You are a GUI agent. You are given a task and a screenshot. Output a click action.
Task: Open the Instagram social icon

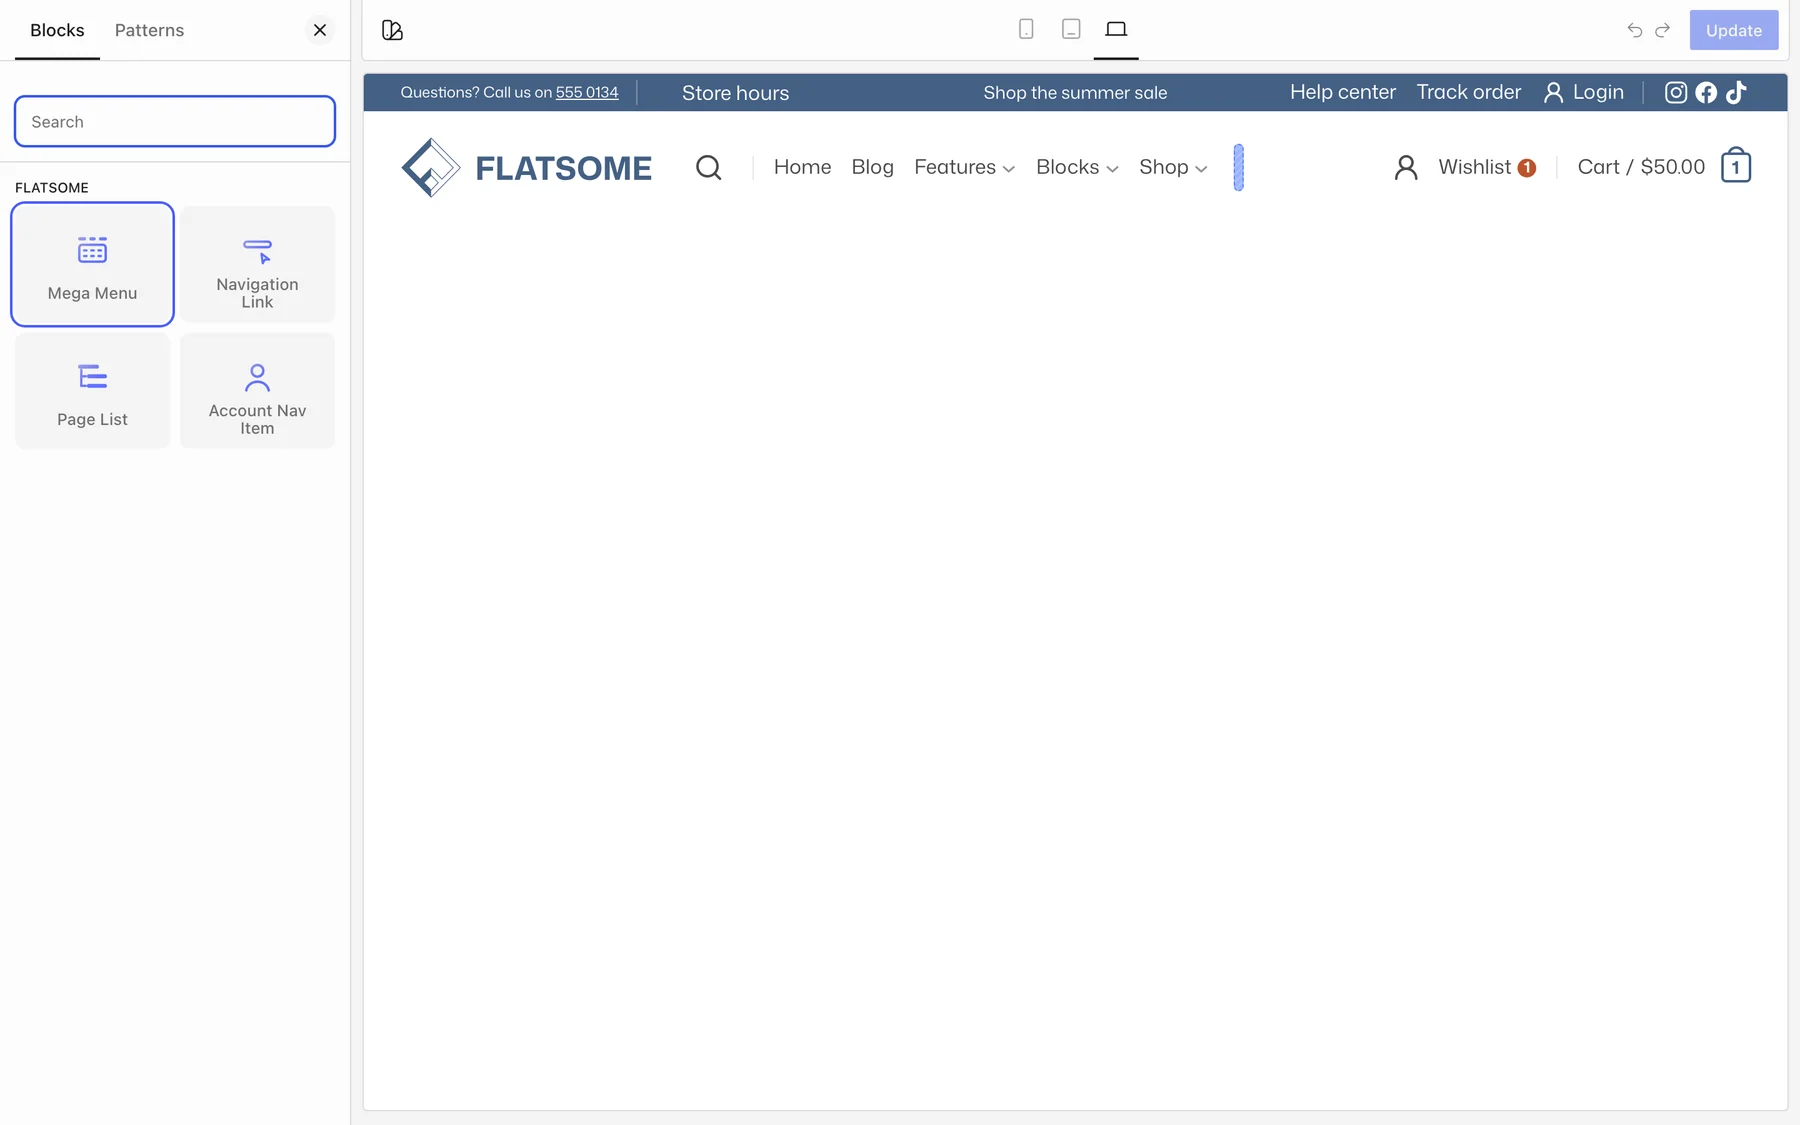point(1676,92)
